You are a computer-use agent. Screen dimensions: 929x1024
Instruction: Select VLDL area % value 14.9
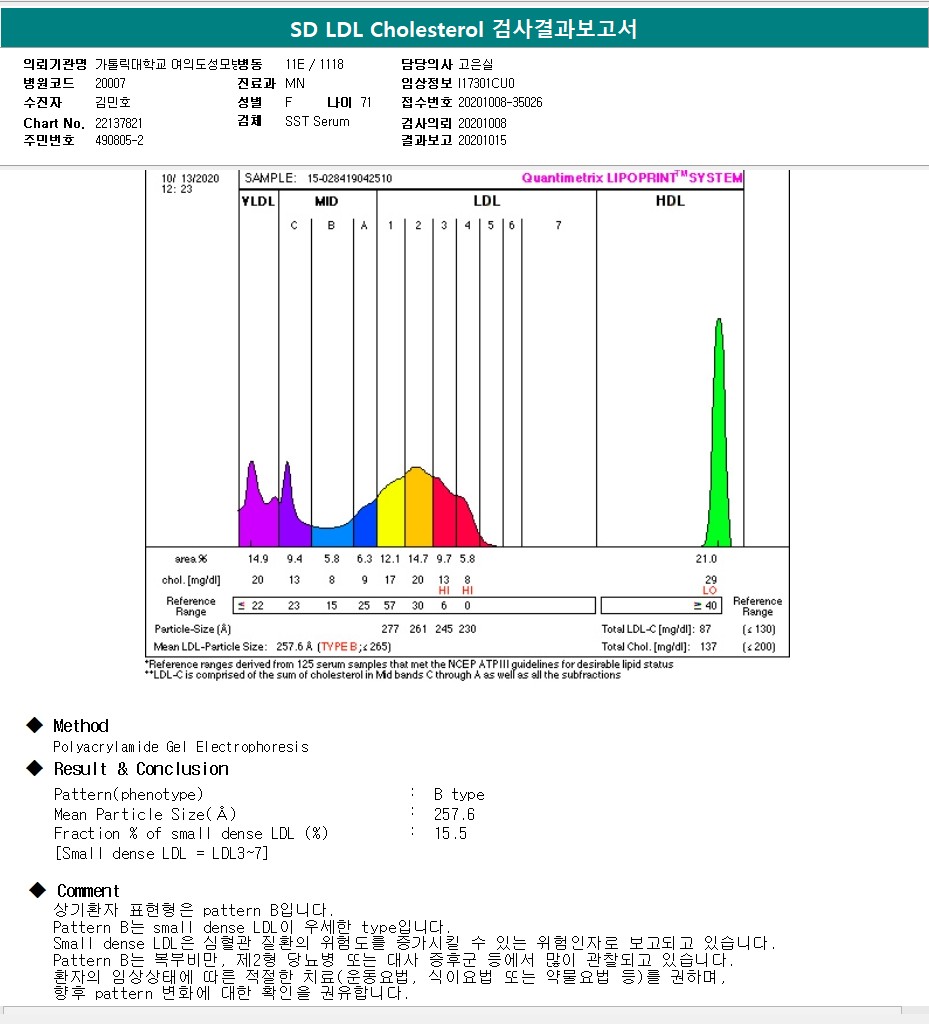258,559
